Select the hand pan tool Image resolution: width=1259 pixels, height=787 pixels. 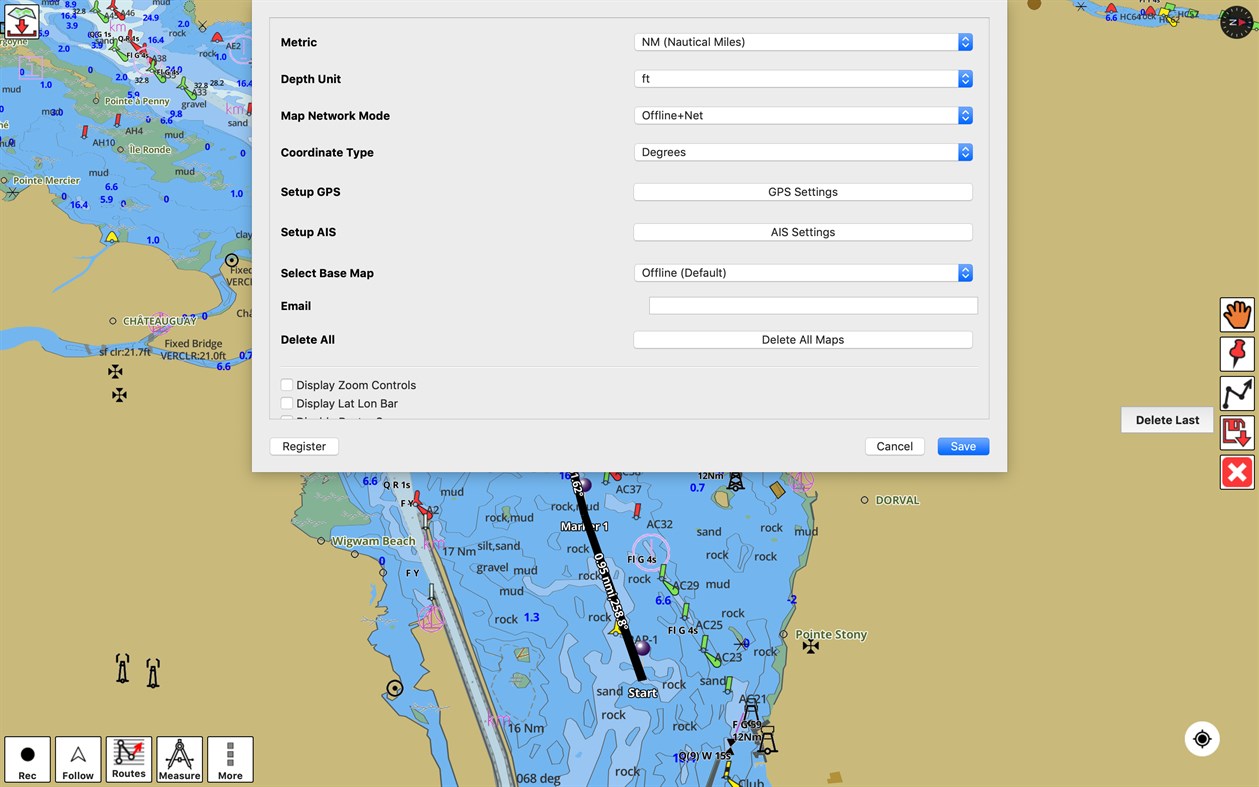point(1236,313)
